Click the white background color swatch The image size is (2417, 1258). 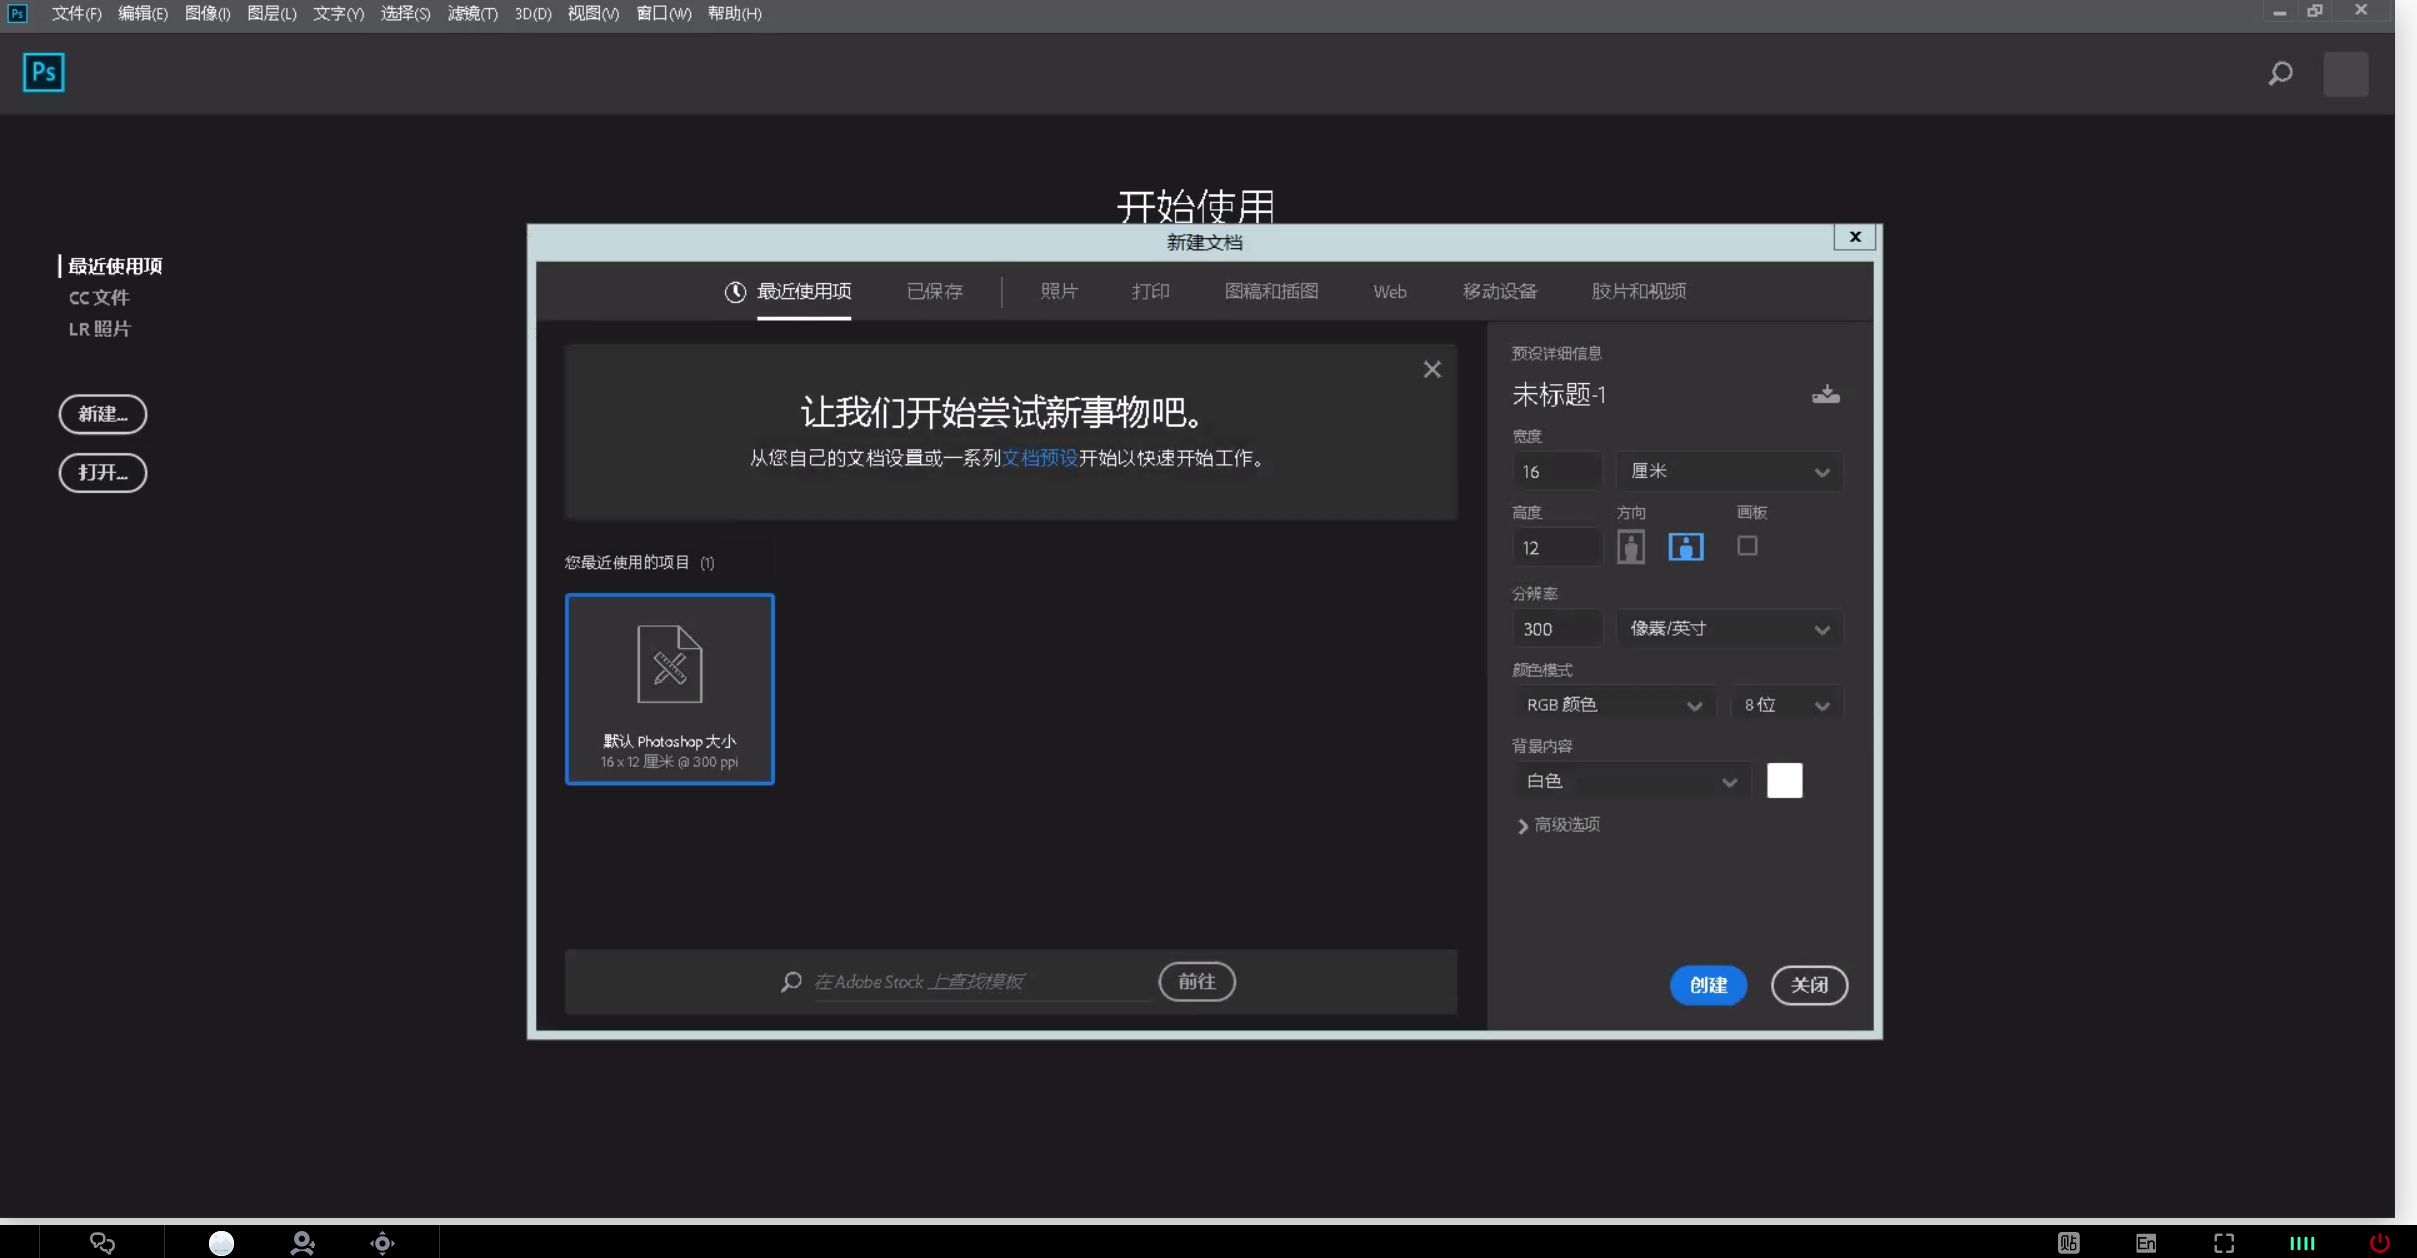click(x=1784, y=781)
